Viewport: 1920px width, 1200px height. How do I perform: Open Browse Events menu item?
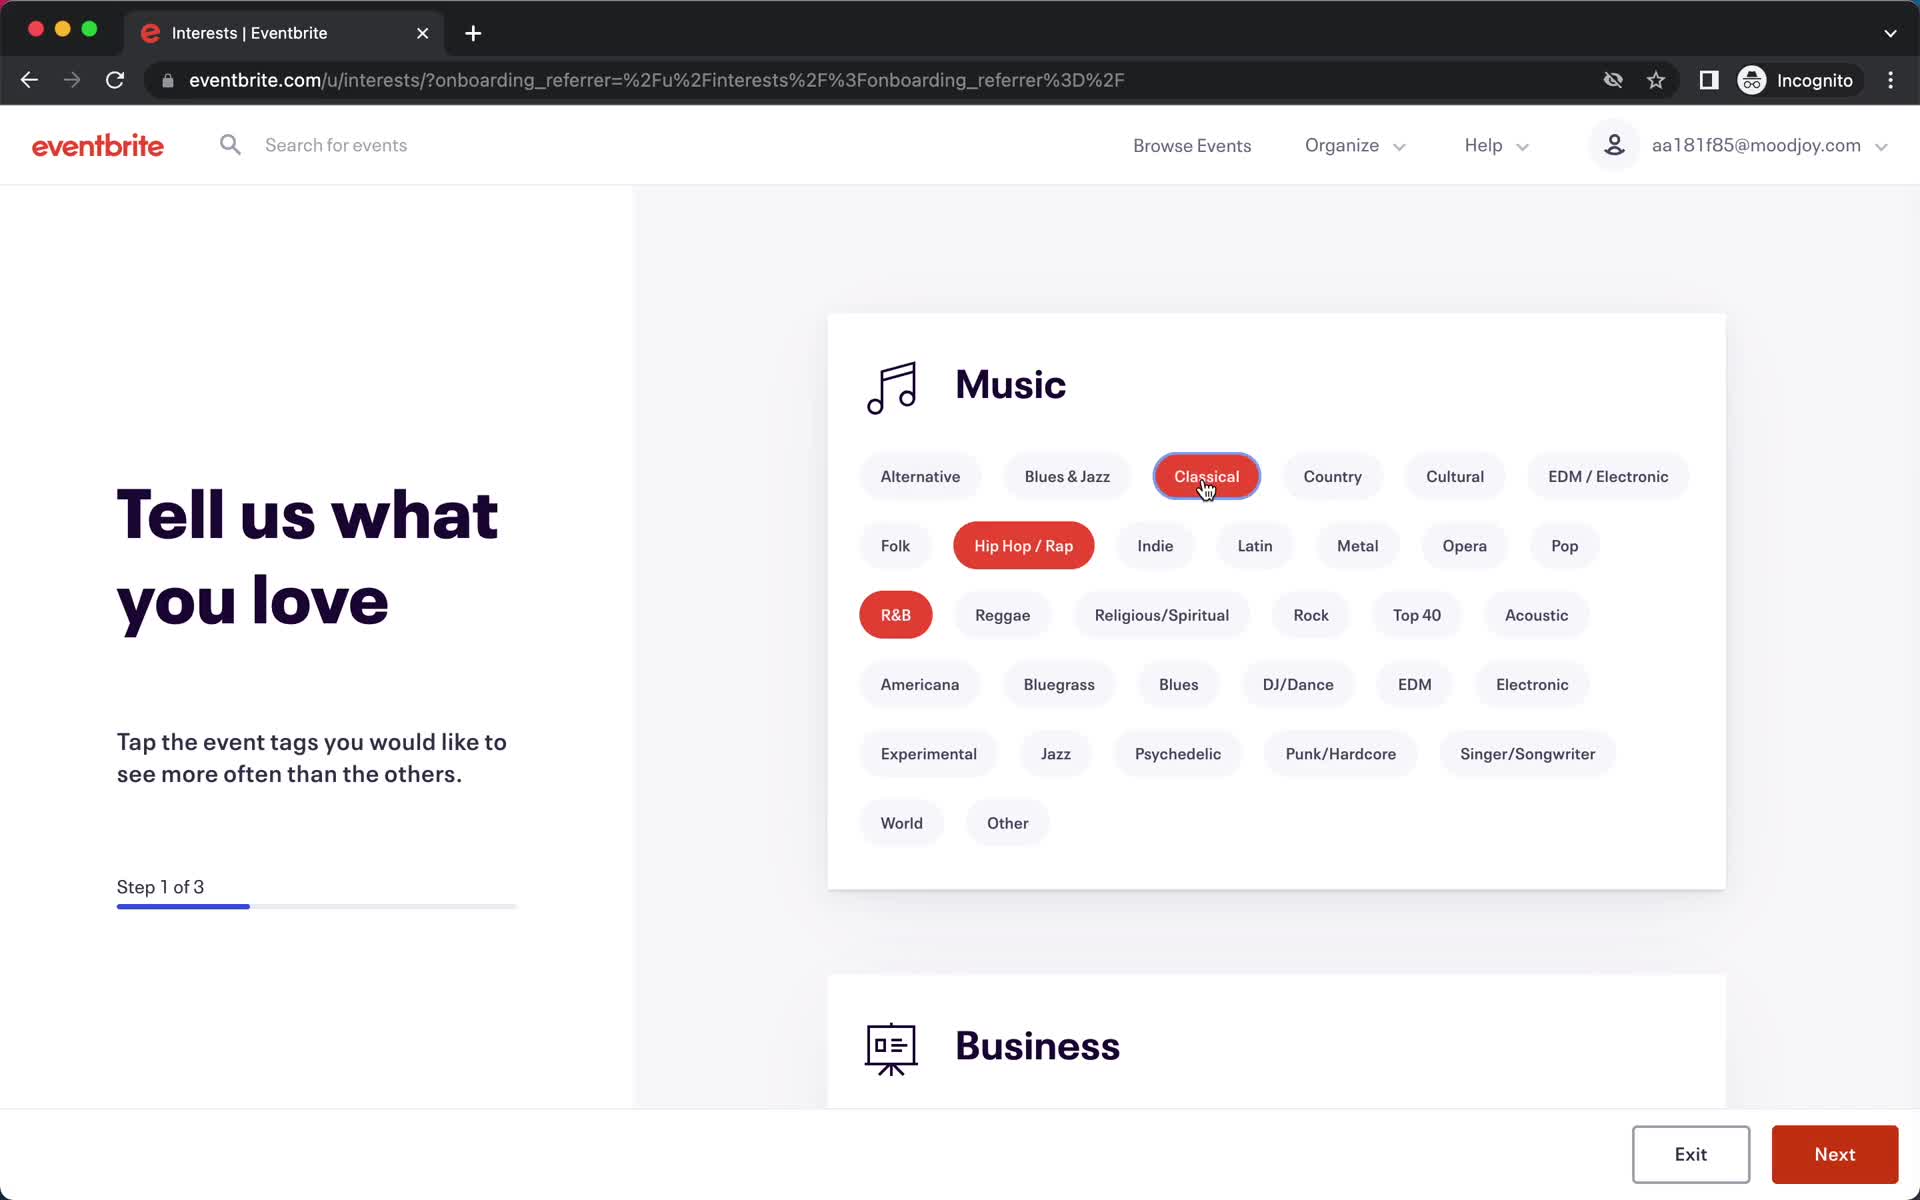pos(1192,145)
